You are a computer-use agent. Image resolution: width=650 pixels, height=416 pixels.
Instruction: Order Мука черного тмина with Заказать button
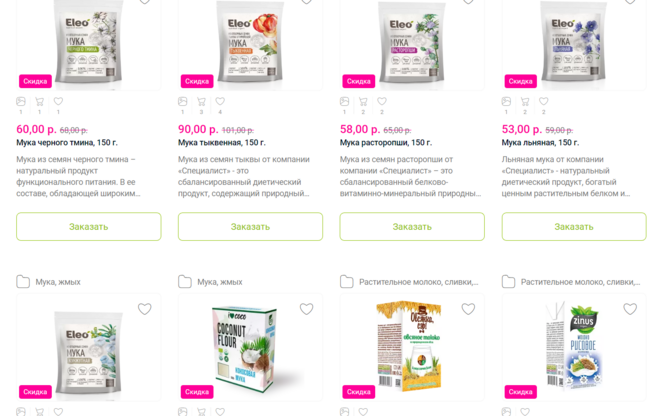point(89,227)
